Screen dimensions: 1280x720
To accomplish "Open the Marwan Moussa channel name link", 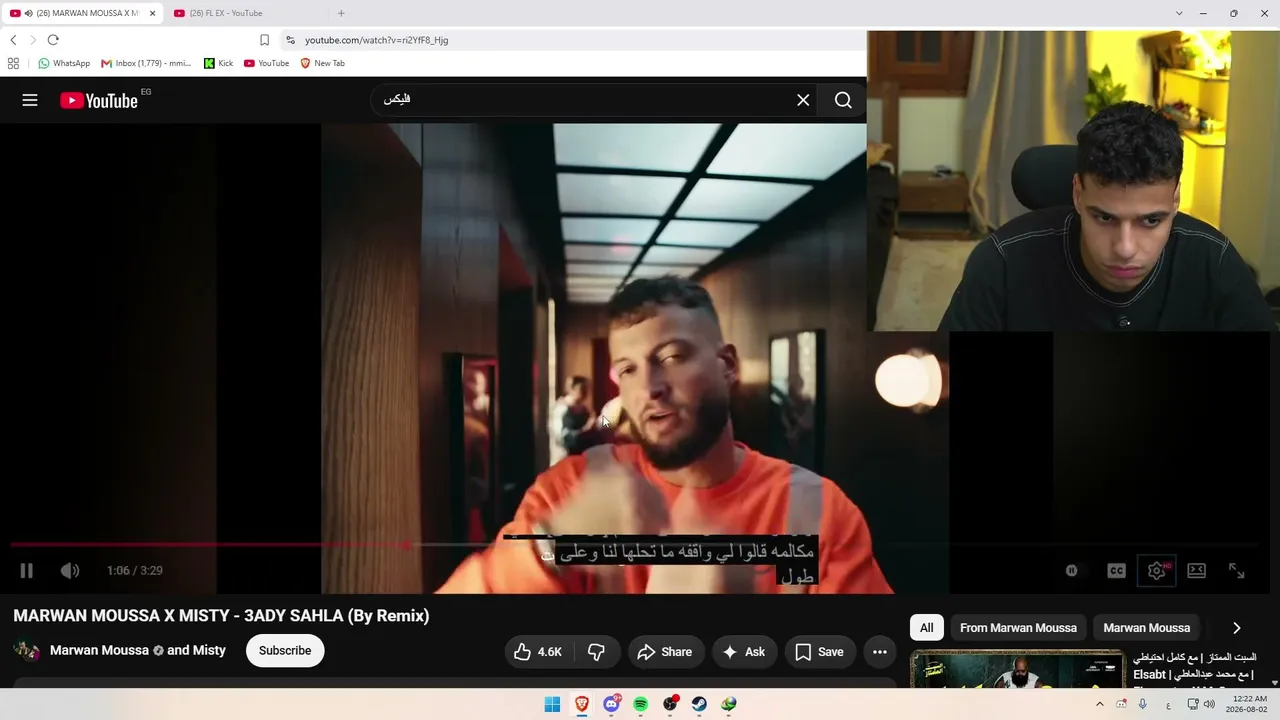I will 99,651.
